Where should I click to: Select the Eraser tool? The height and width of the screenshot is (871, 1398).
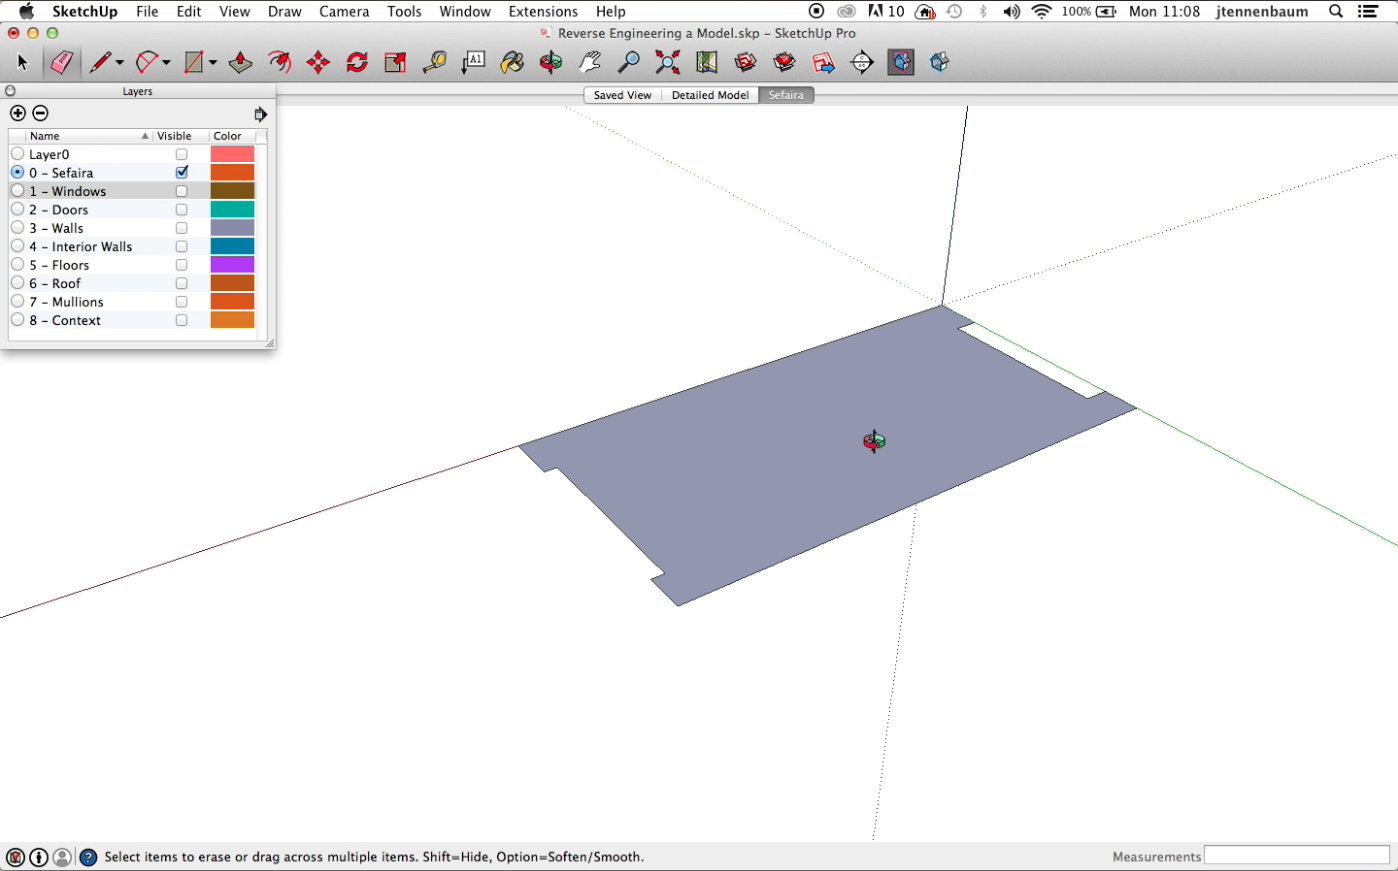[60, 62]
